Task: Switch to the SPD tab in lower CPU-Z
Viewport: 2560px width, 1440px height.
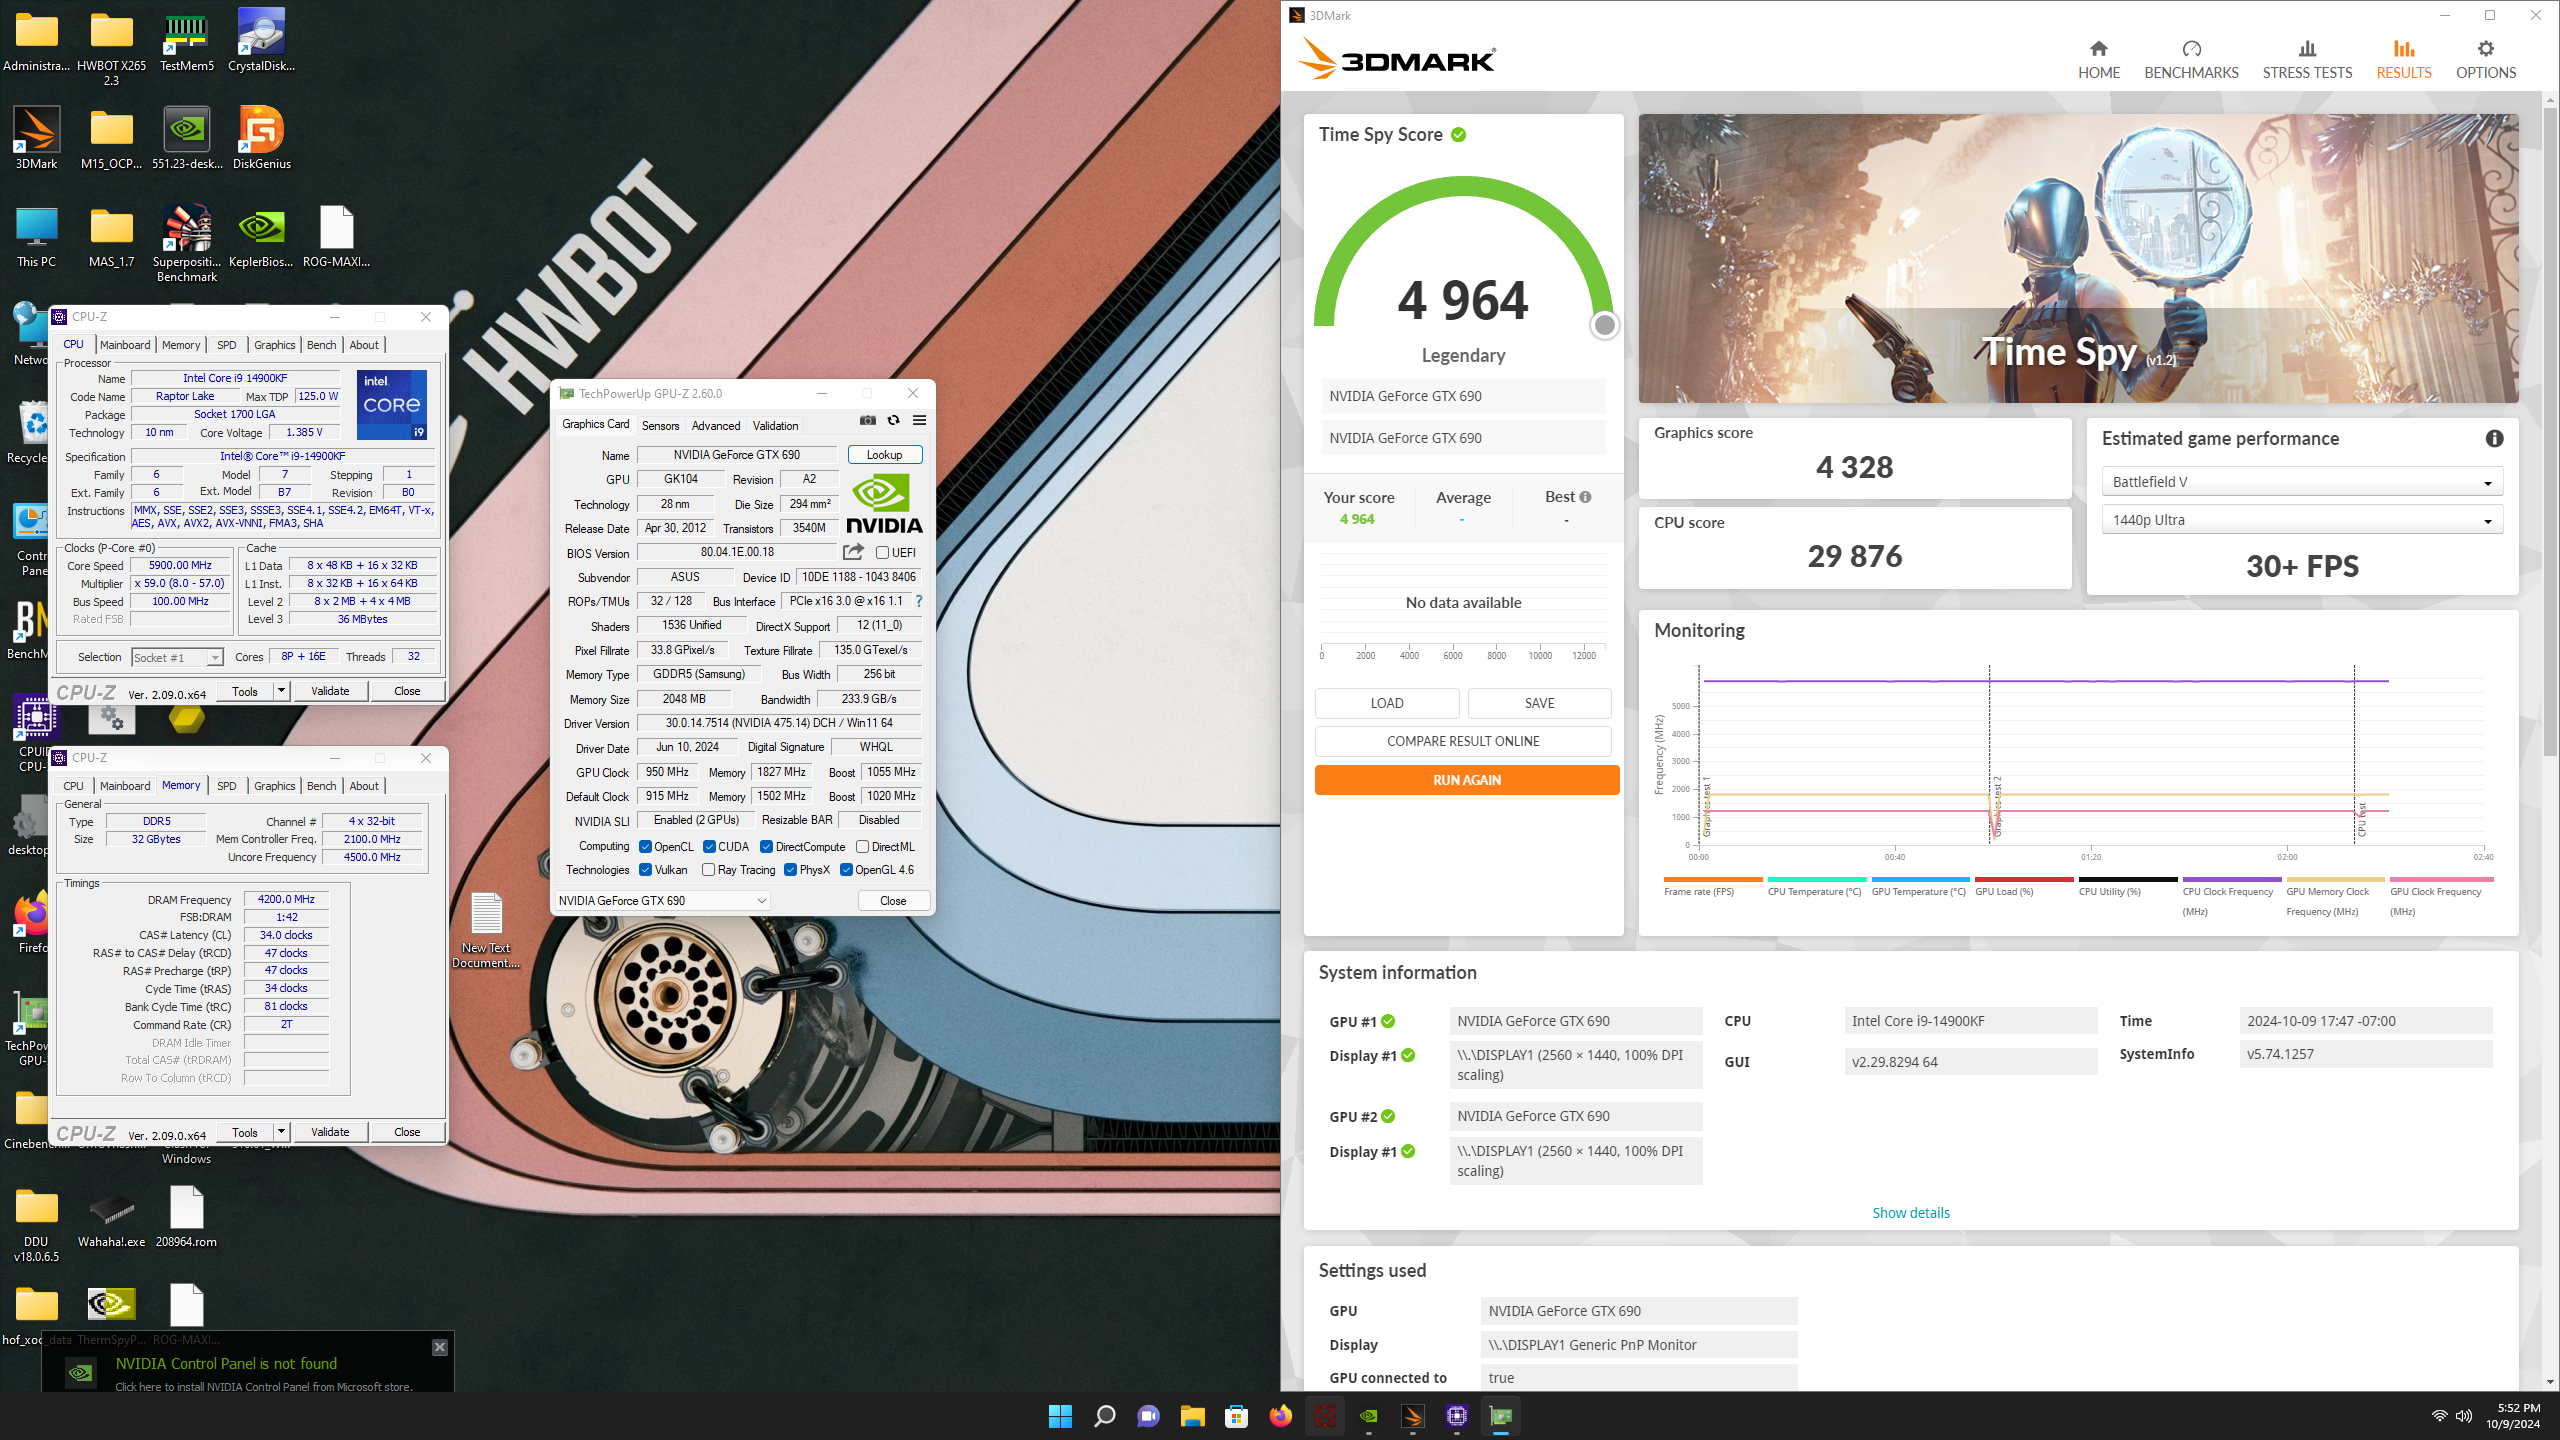Action: tap(227, 786)
